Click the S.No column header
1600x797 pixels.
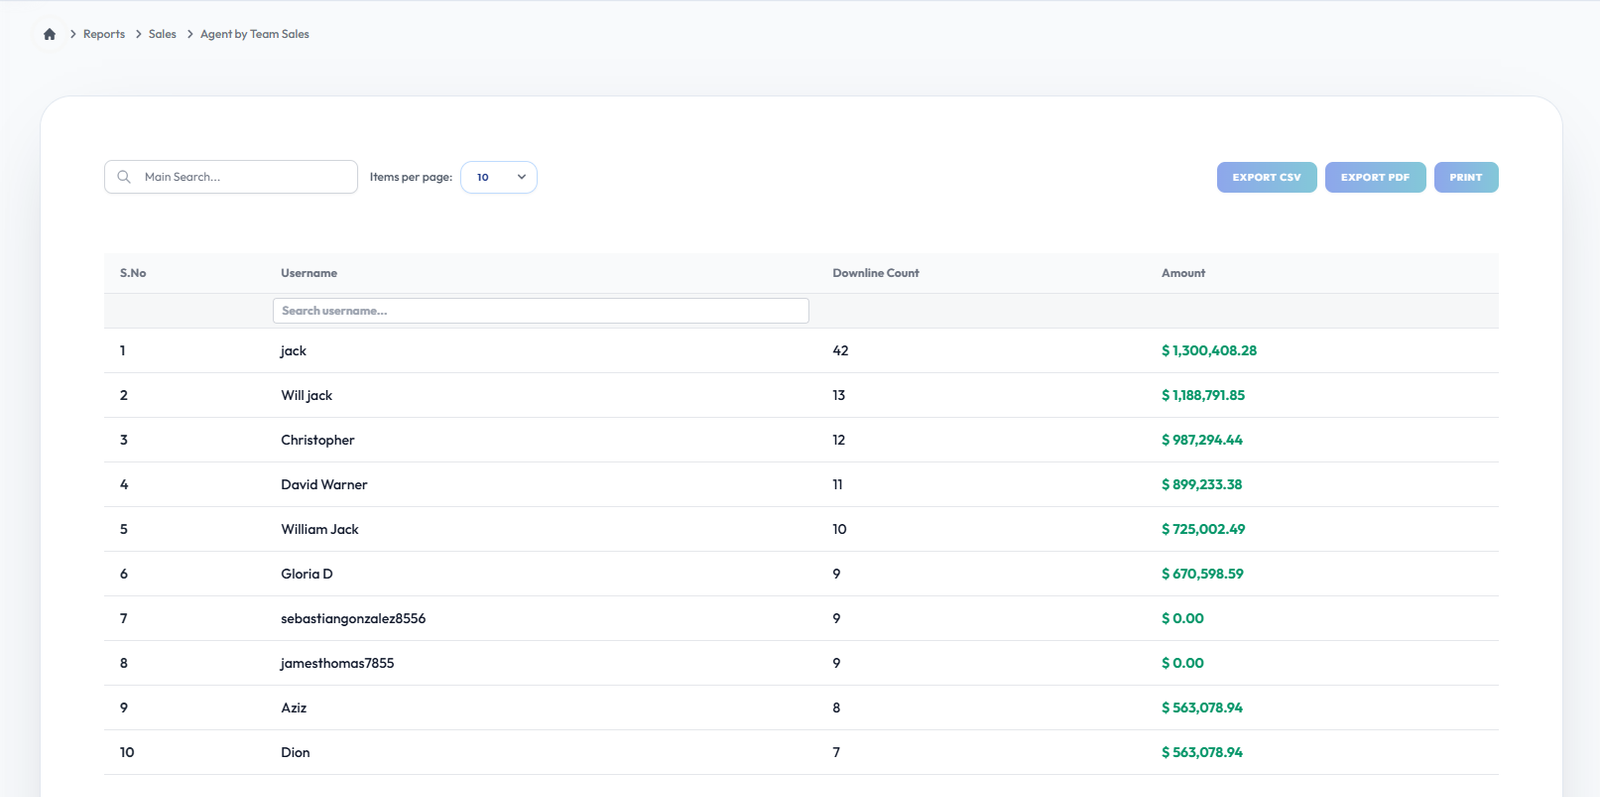(133, 273)
